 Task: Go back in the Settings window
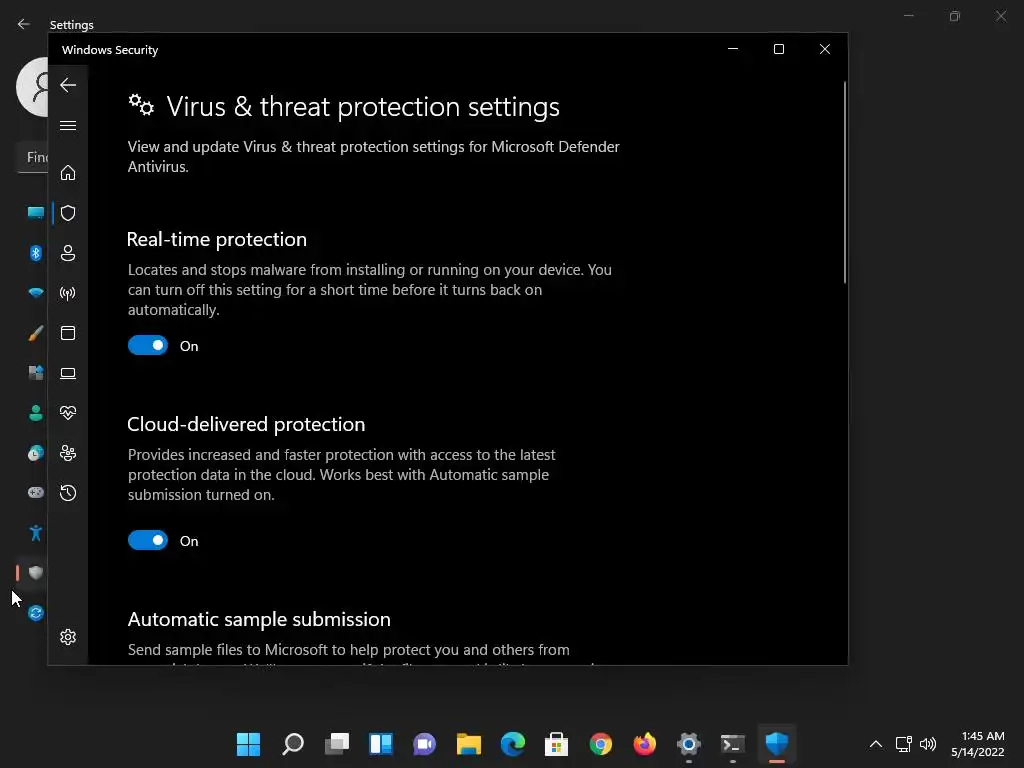pyautogui.click(x=24, y=24)
